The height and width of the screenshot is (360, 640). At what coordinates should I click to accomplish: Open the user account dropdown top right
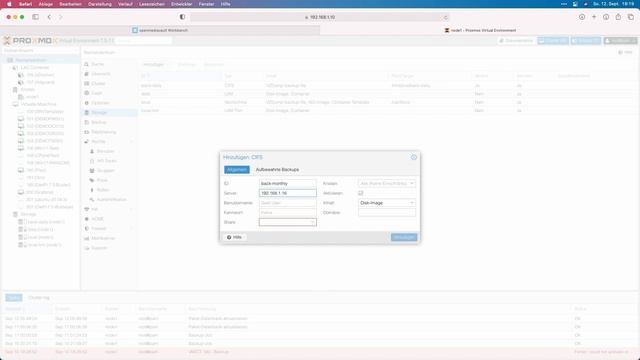click(x=620, y=41)
